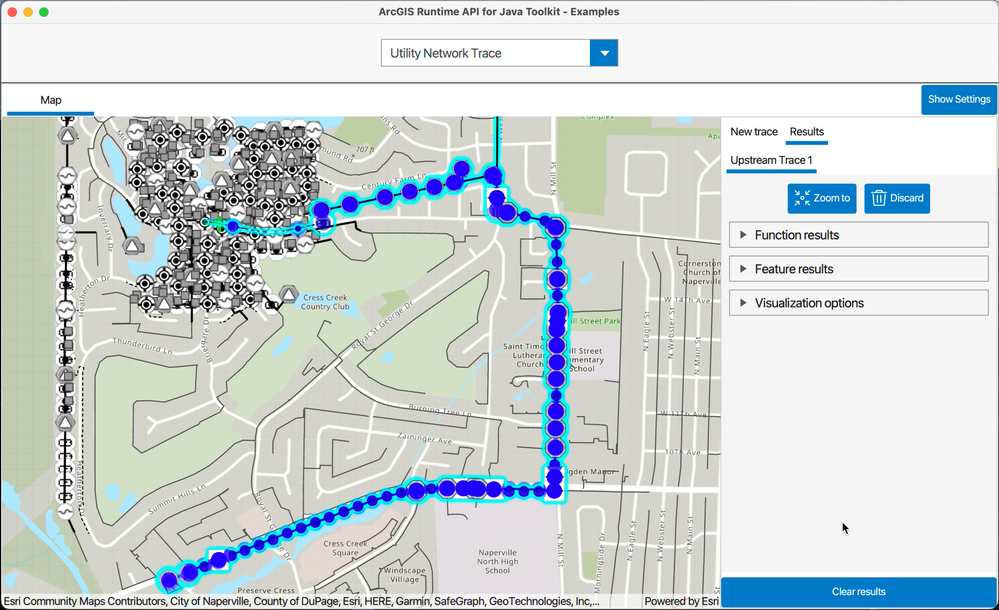
Task: Click the Royal St George Dr street label
Action: (x=382, y=326)
